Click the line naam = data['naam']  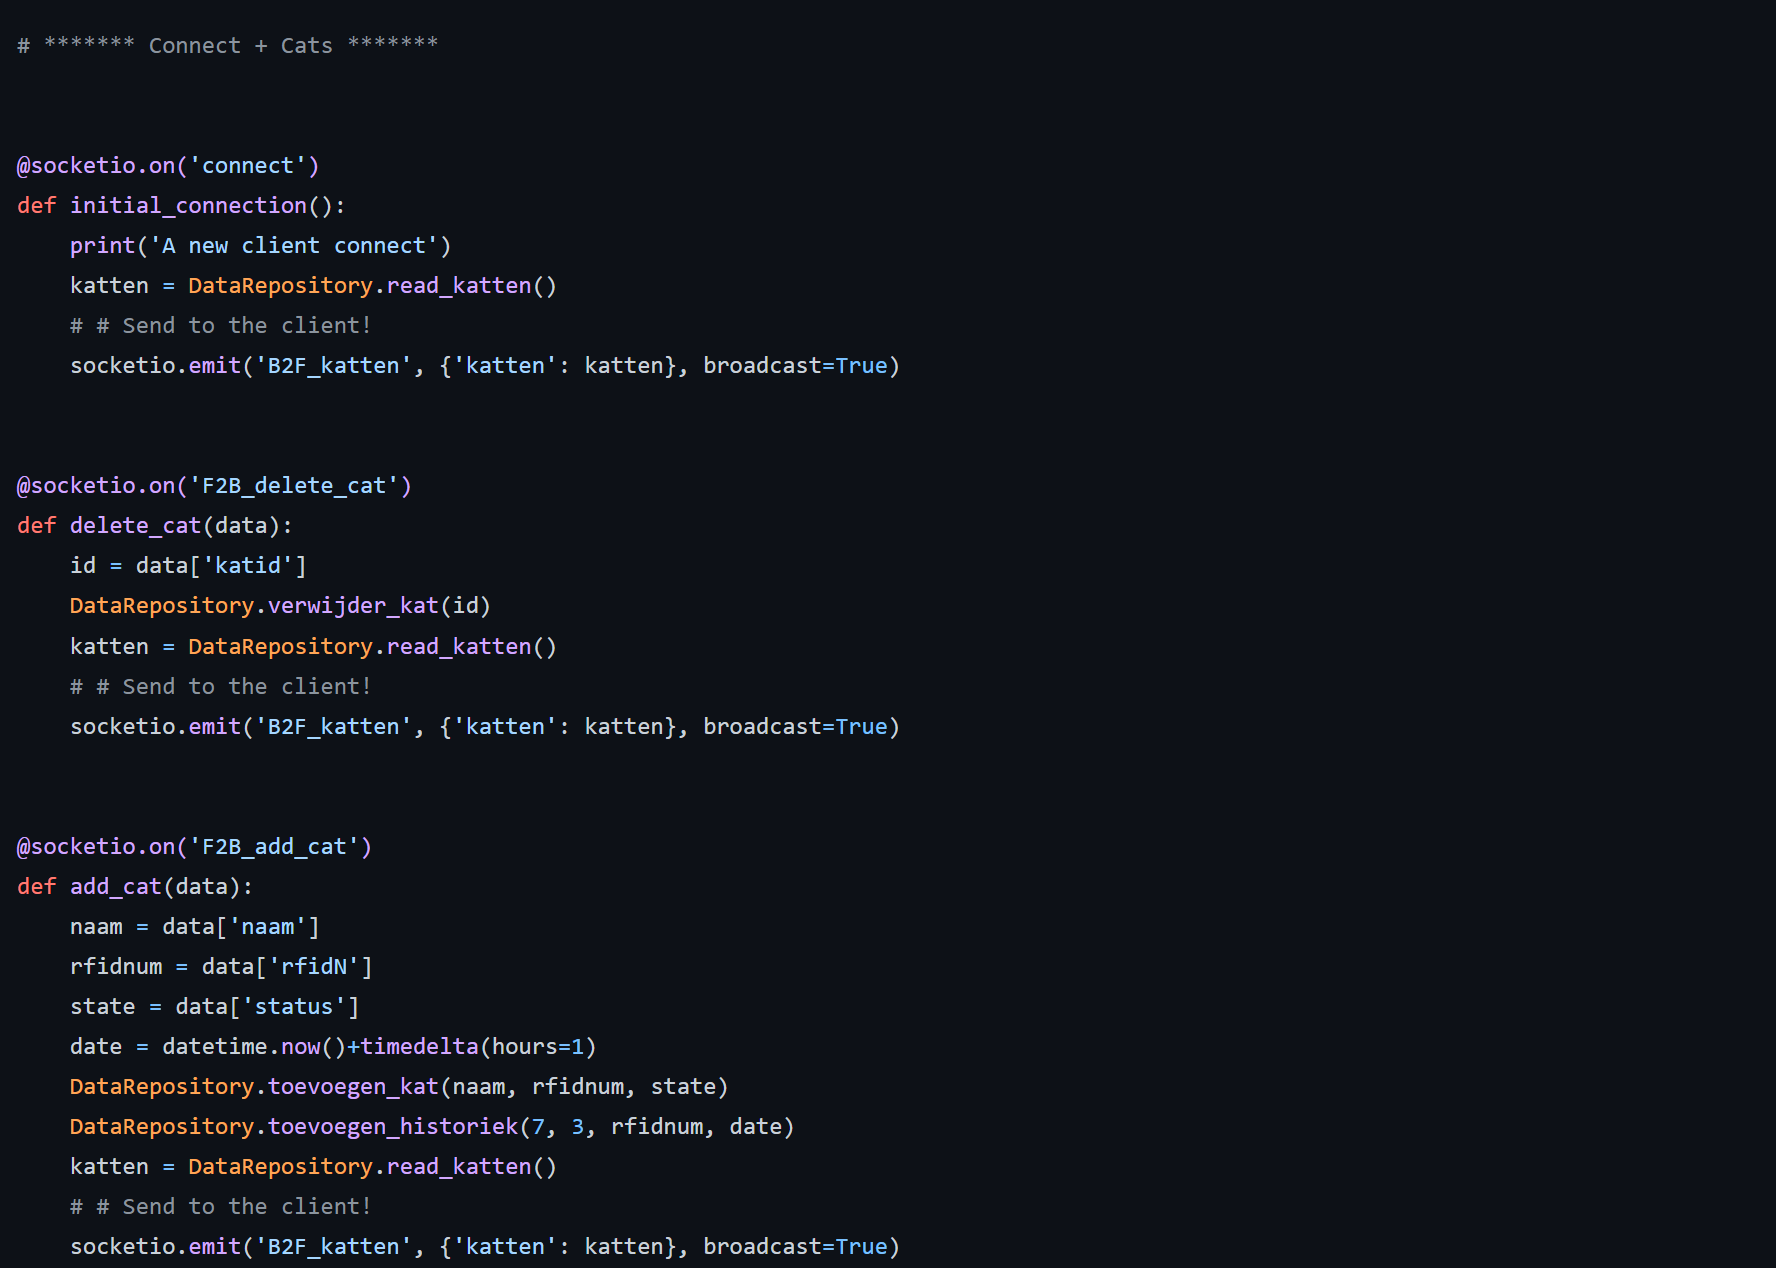(x=195, y=926)
